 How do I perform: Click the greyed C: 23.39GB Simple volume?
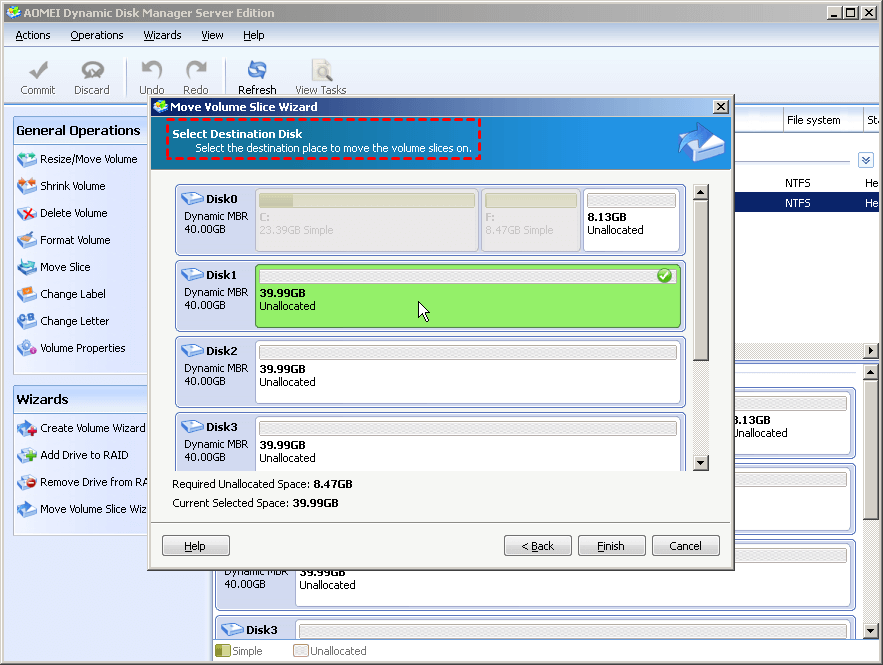coord(367,220)
